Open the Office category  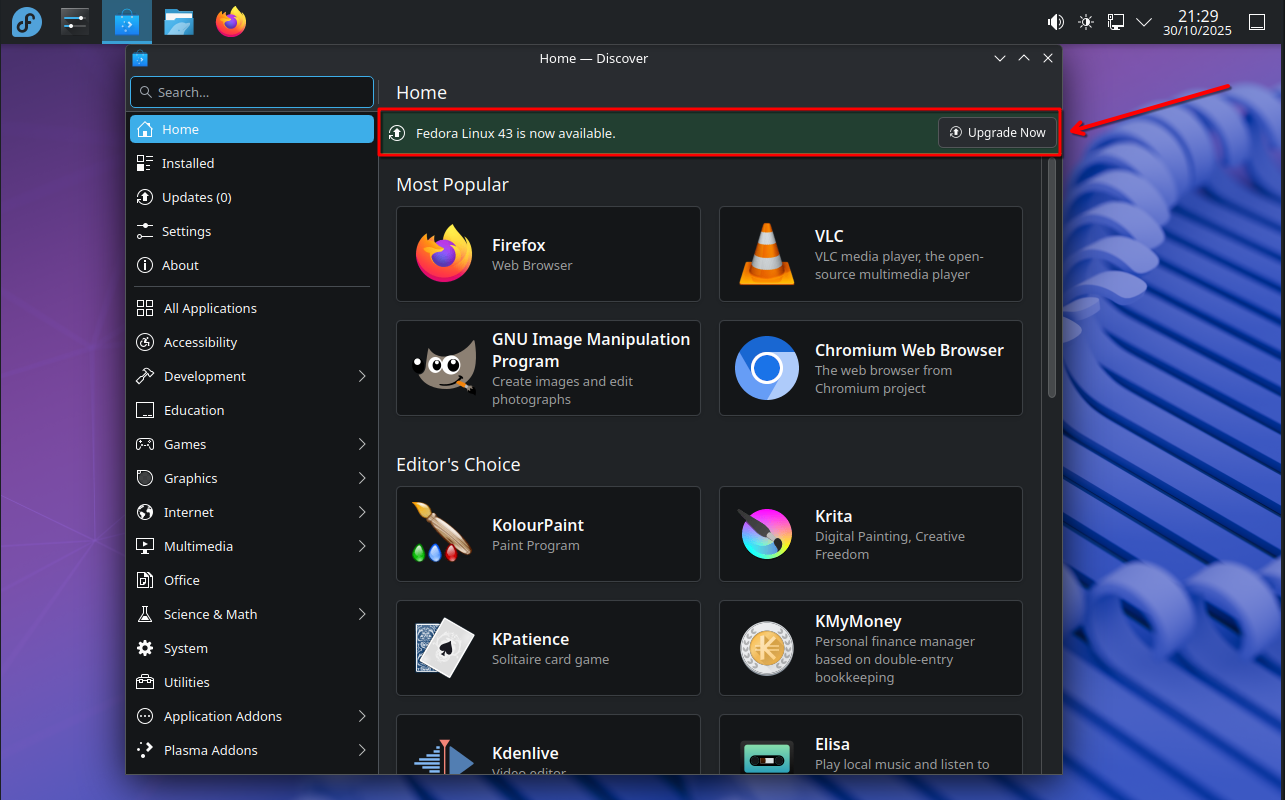(x=183, y=579)
